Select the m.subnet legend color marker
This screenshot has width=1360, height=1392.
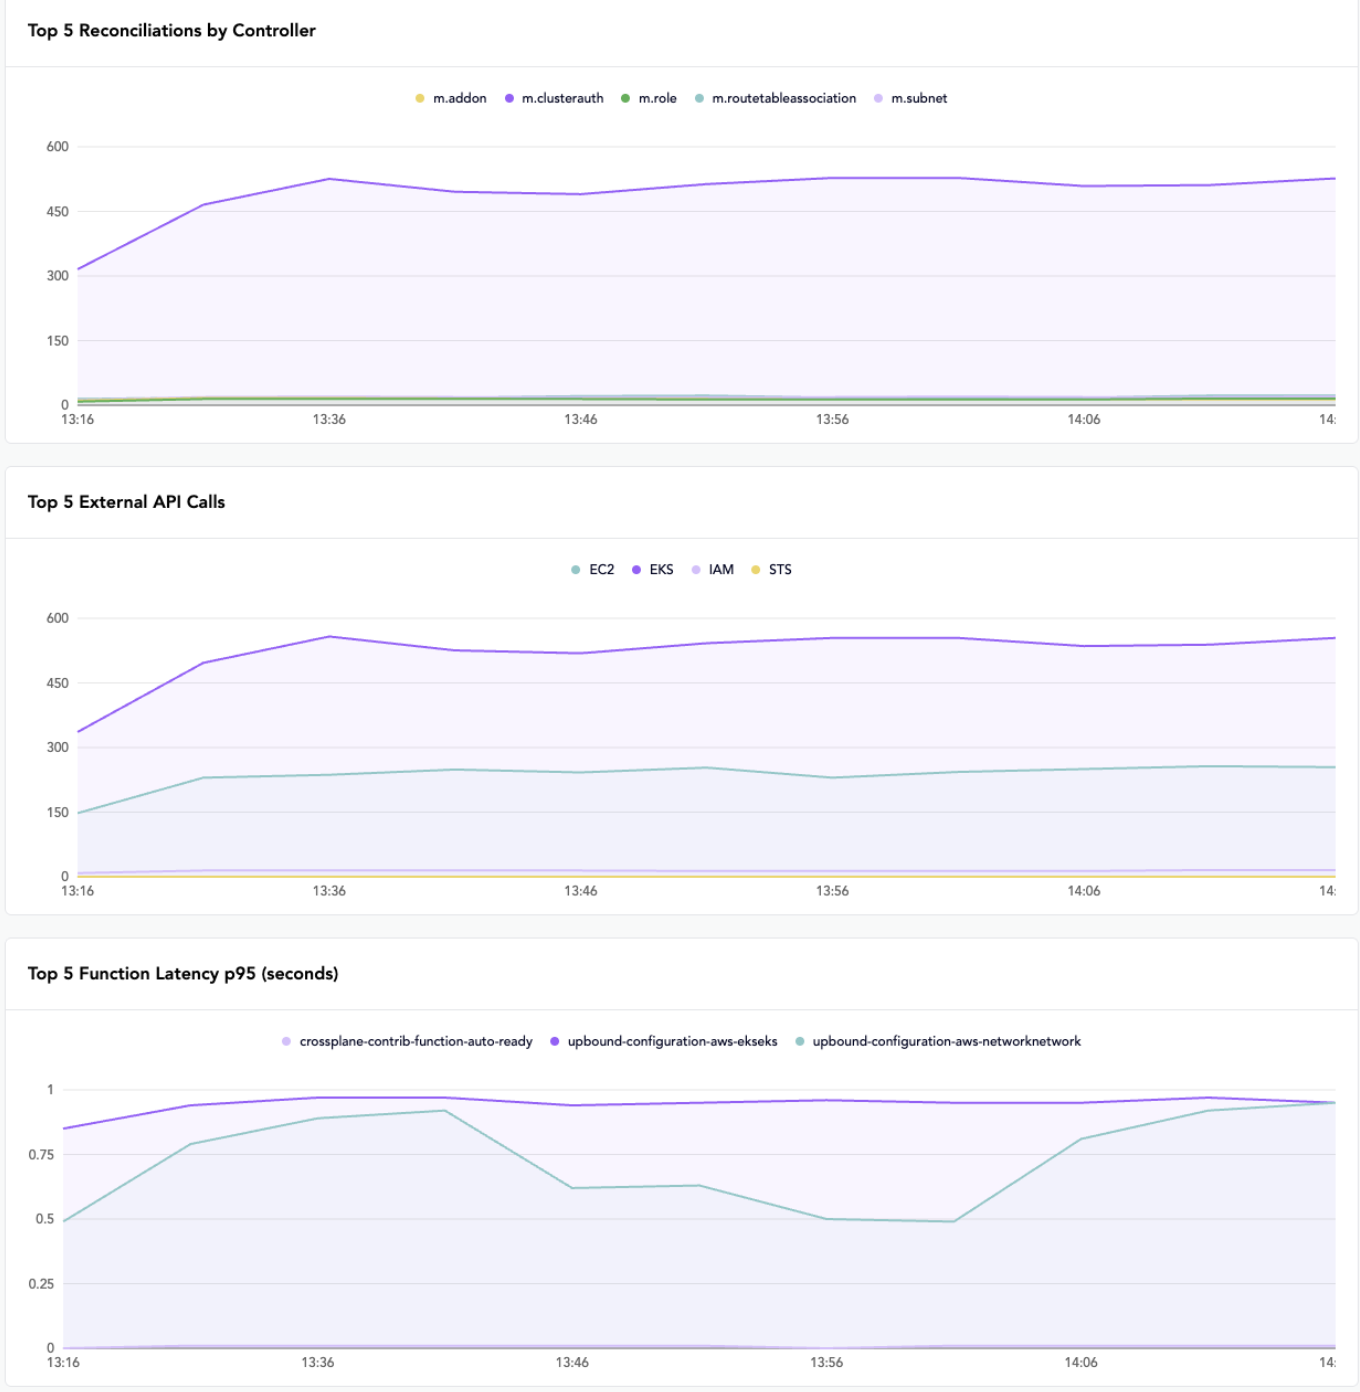[x=878, y=98]
